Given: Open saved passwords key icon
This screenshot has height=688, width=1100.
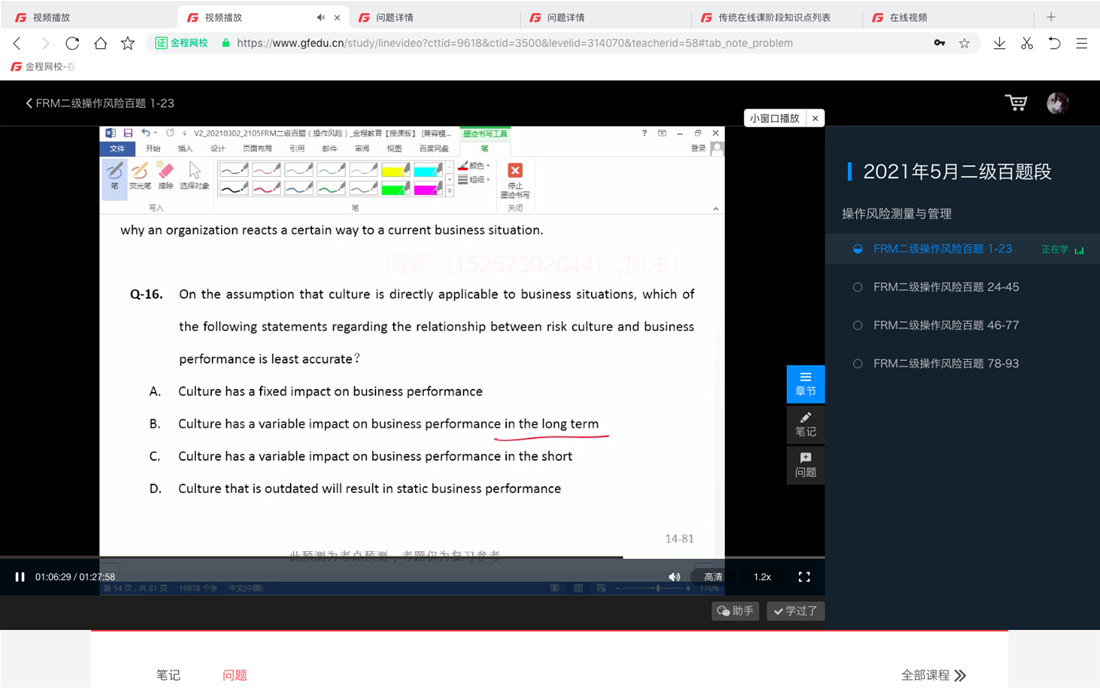Looking at the screenshot, I should tap(939, 43).
